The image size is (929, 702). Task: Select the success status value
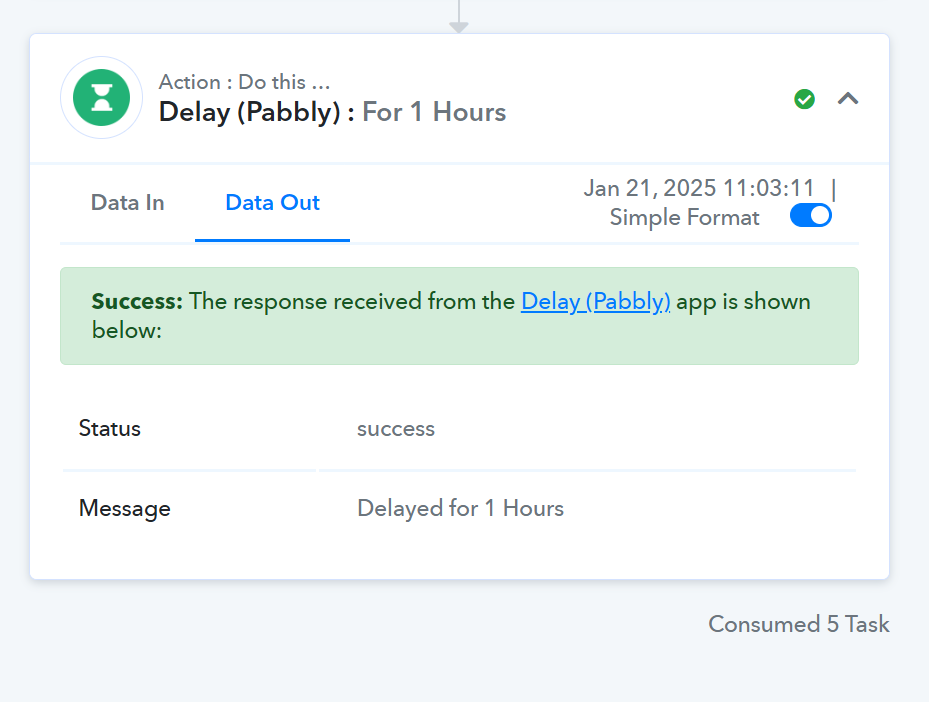pyautogui.click(x=396, y=428)
